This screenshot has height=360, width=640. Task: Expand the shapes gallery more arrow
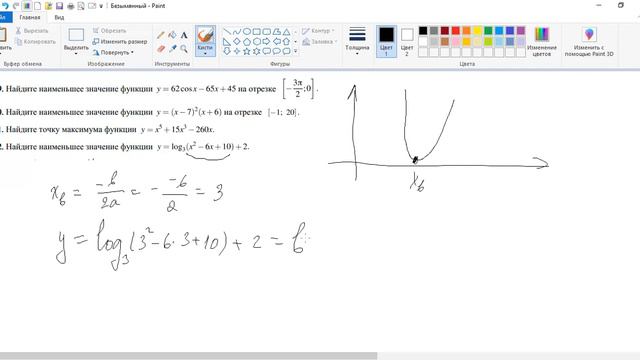(296, 51)
